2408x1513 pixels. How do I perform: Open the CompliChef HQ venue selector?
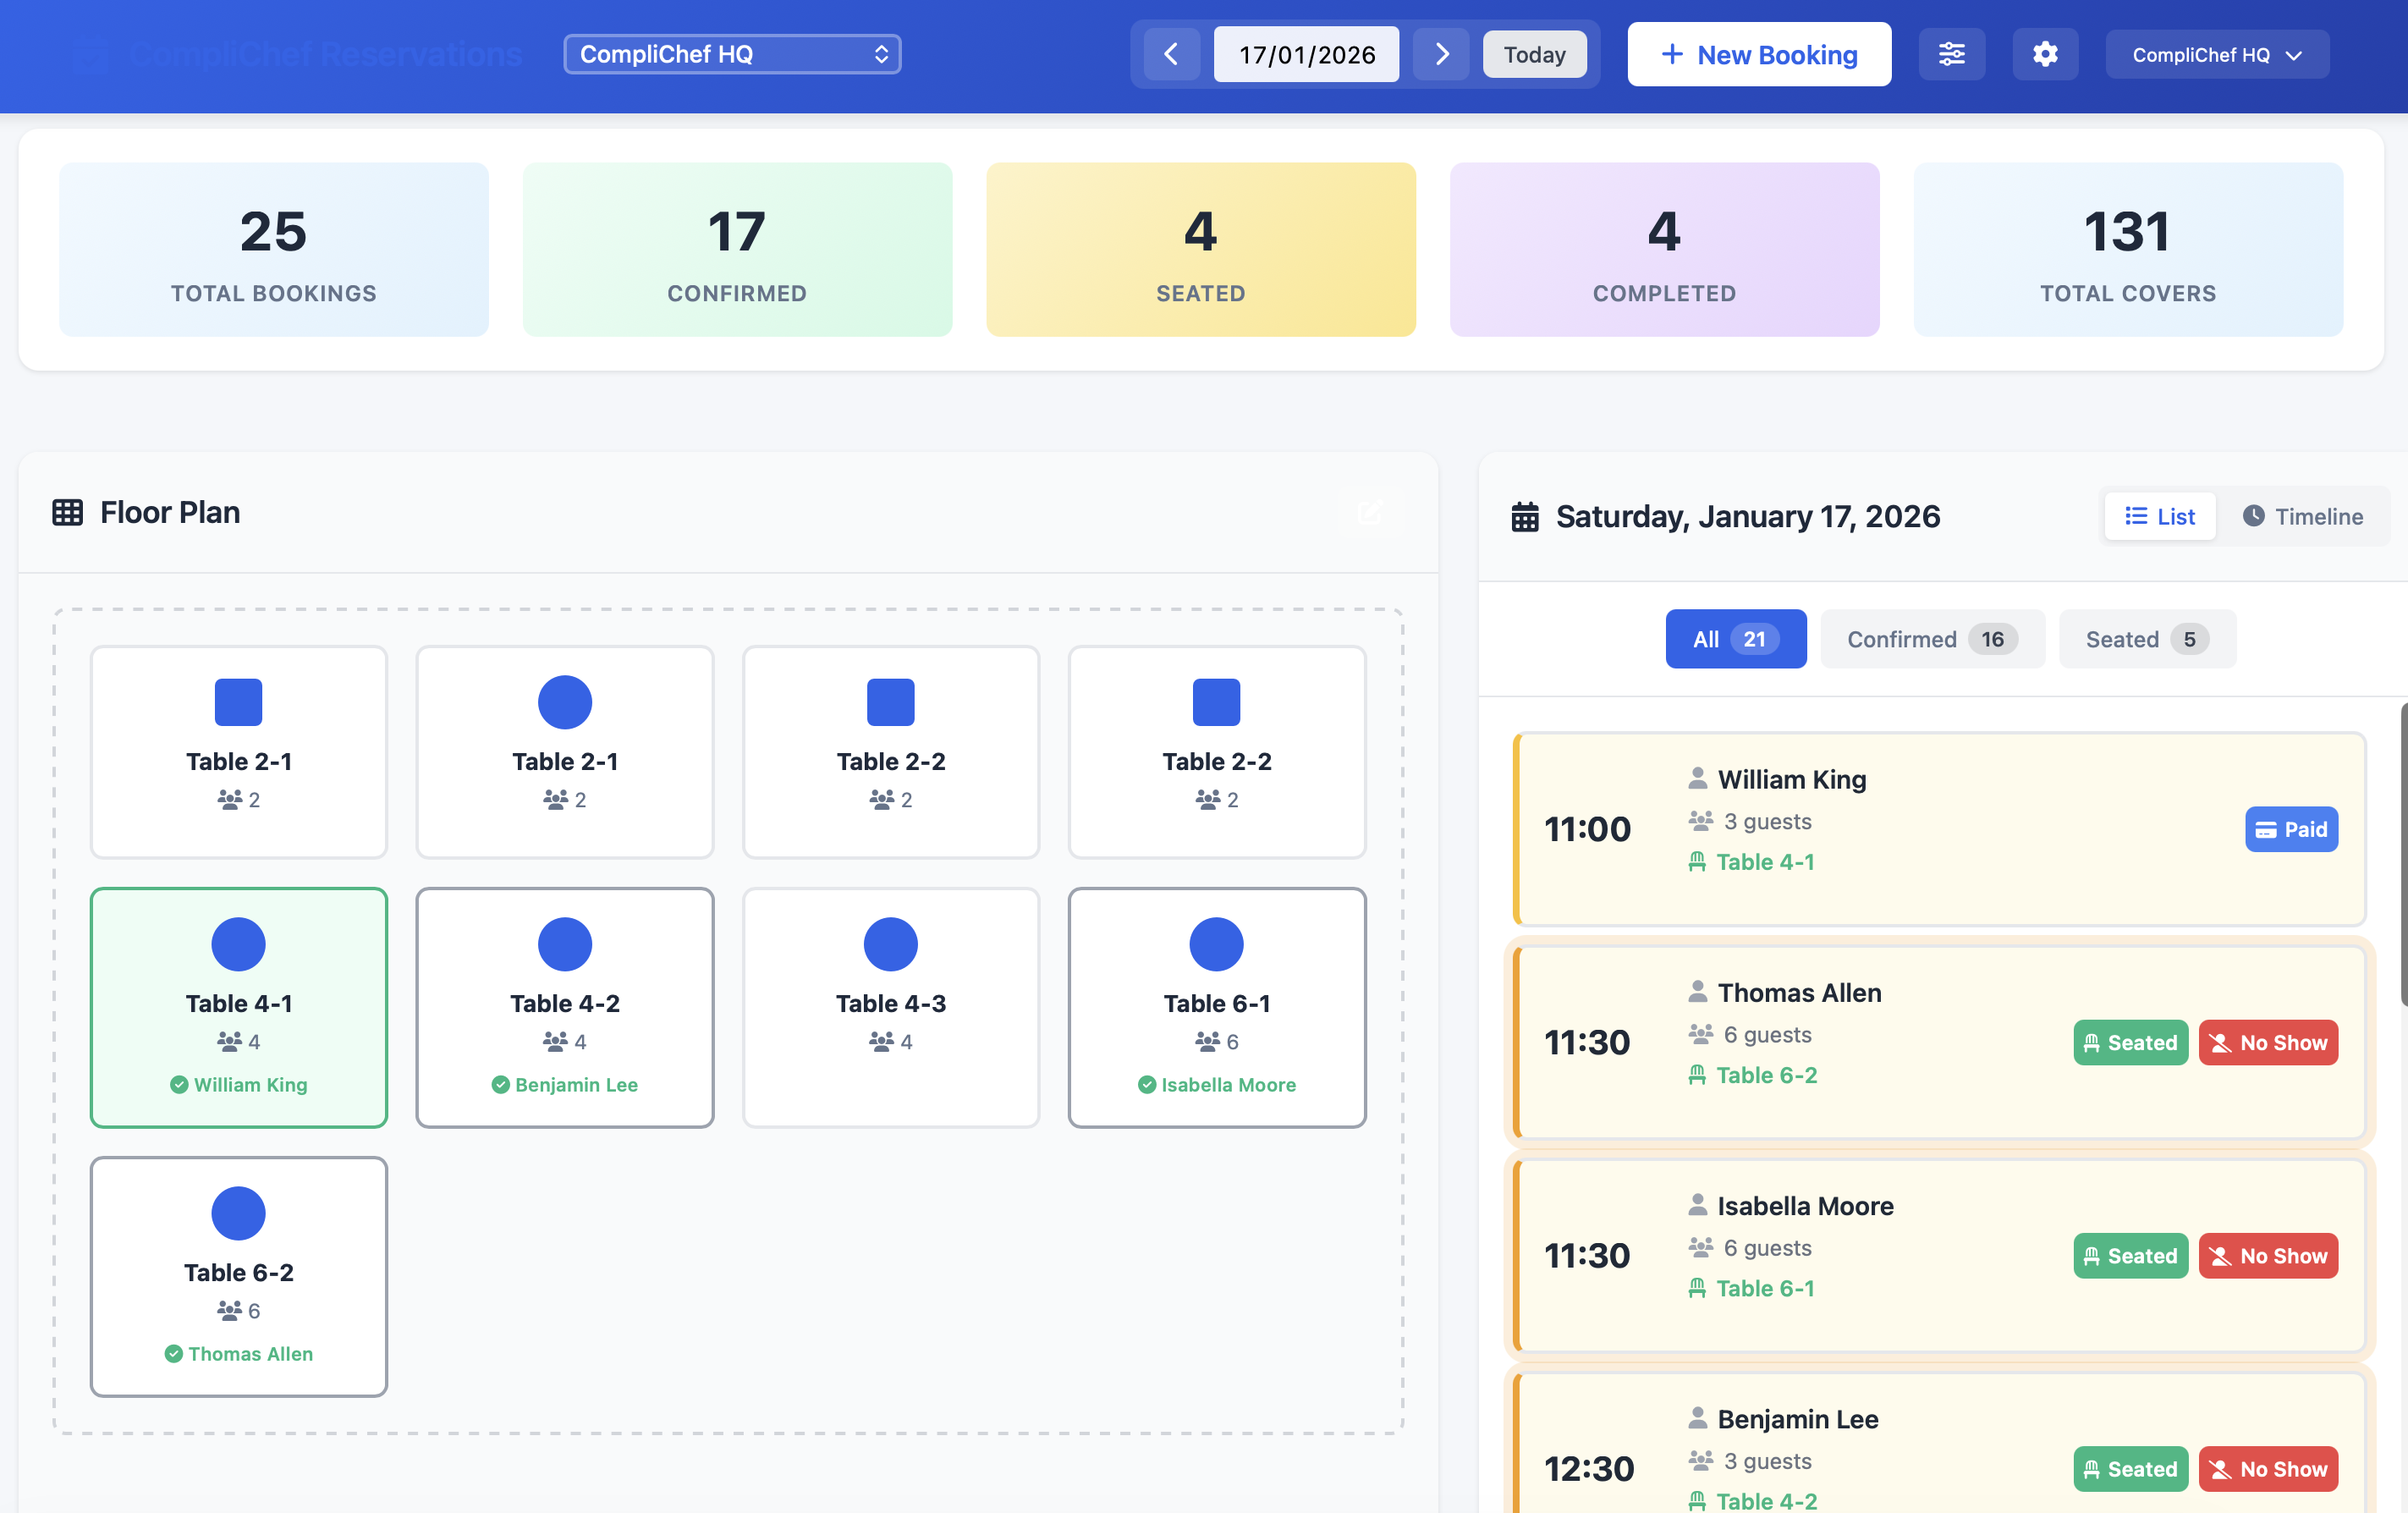pyautogui.click(x=732, y=54)
